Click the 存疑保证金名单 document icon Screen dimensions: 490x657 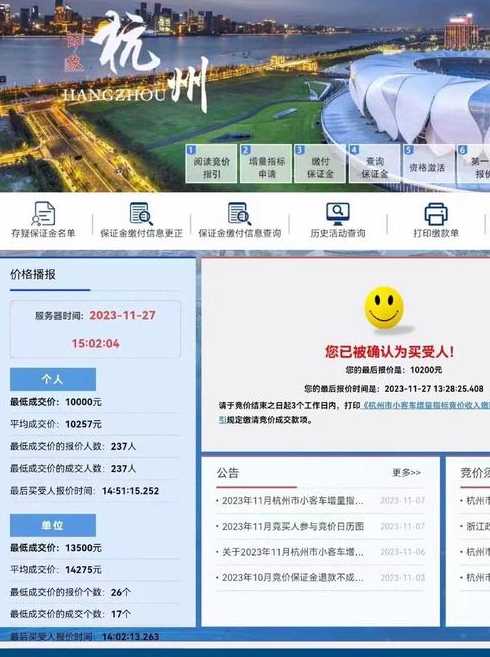tap(43, 214)
